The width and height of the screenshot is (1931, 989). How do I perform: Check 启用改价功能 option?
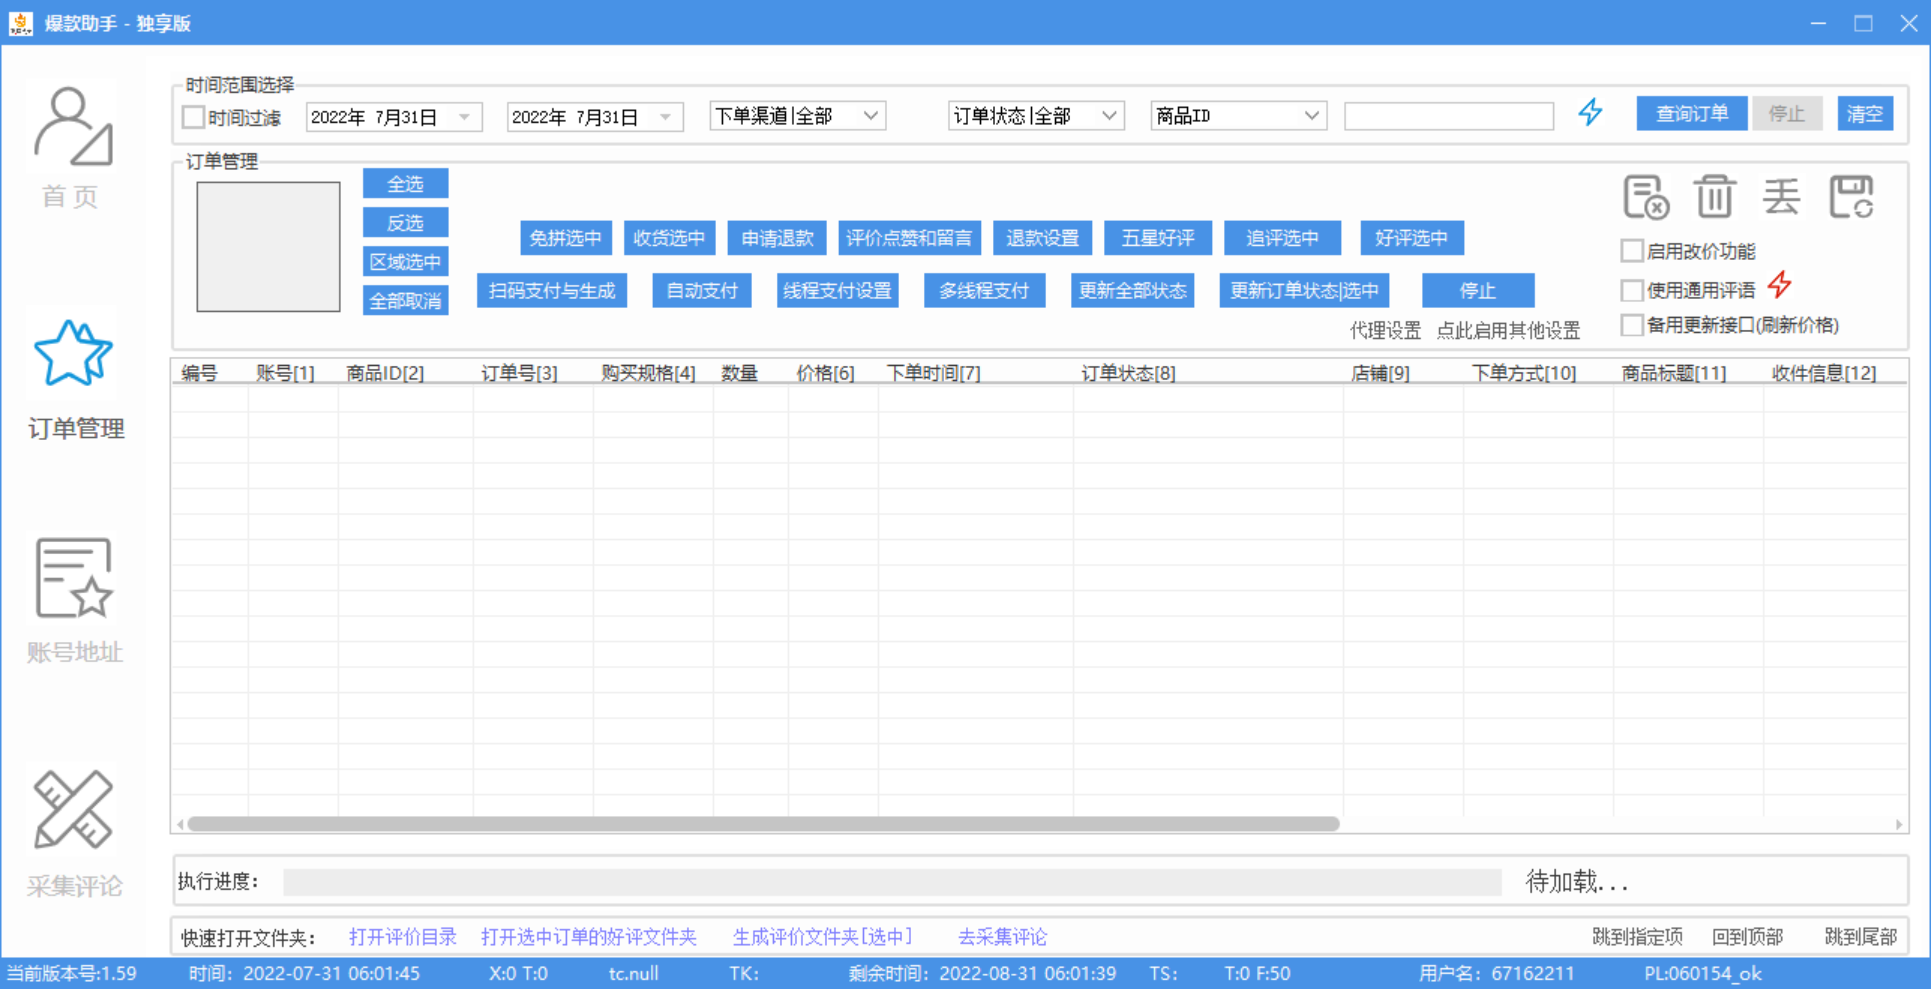(x=1631, y=250)
